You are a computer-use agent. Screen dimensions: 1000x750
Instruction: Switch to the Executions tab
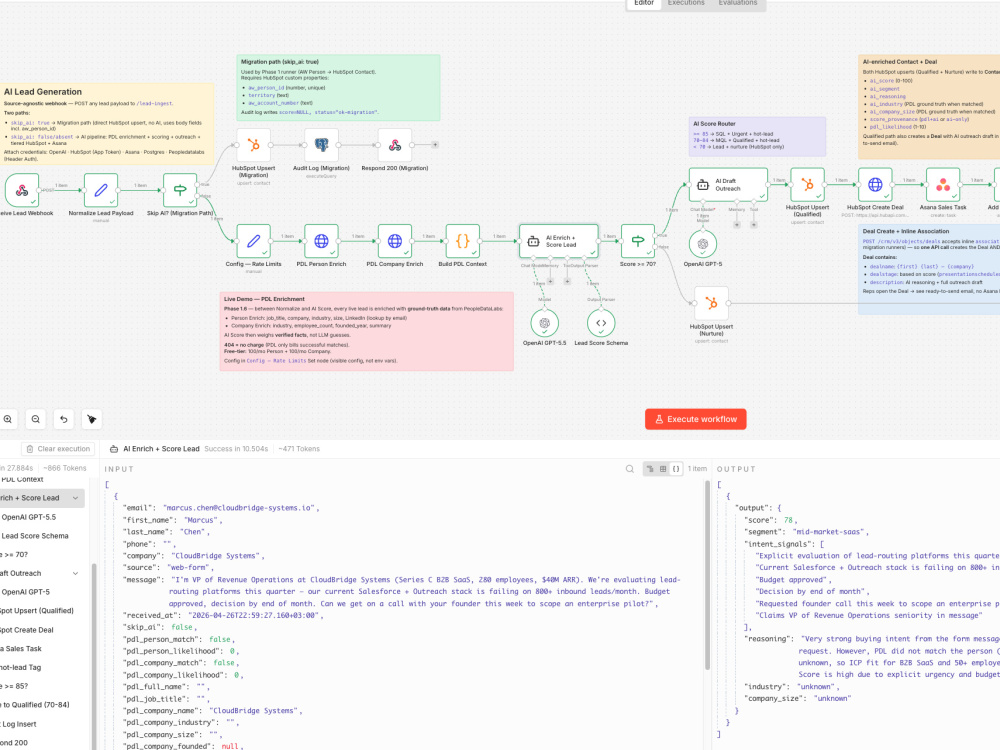pyautogui.click(x=686, y=3)
